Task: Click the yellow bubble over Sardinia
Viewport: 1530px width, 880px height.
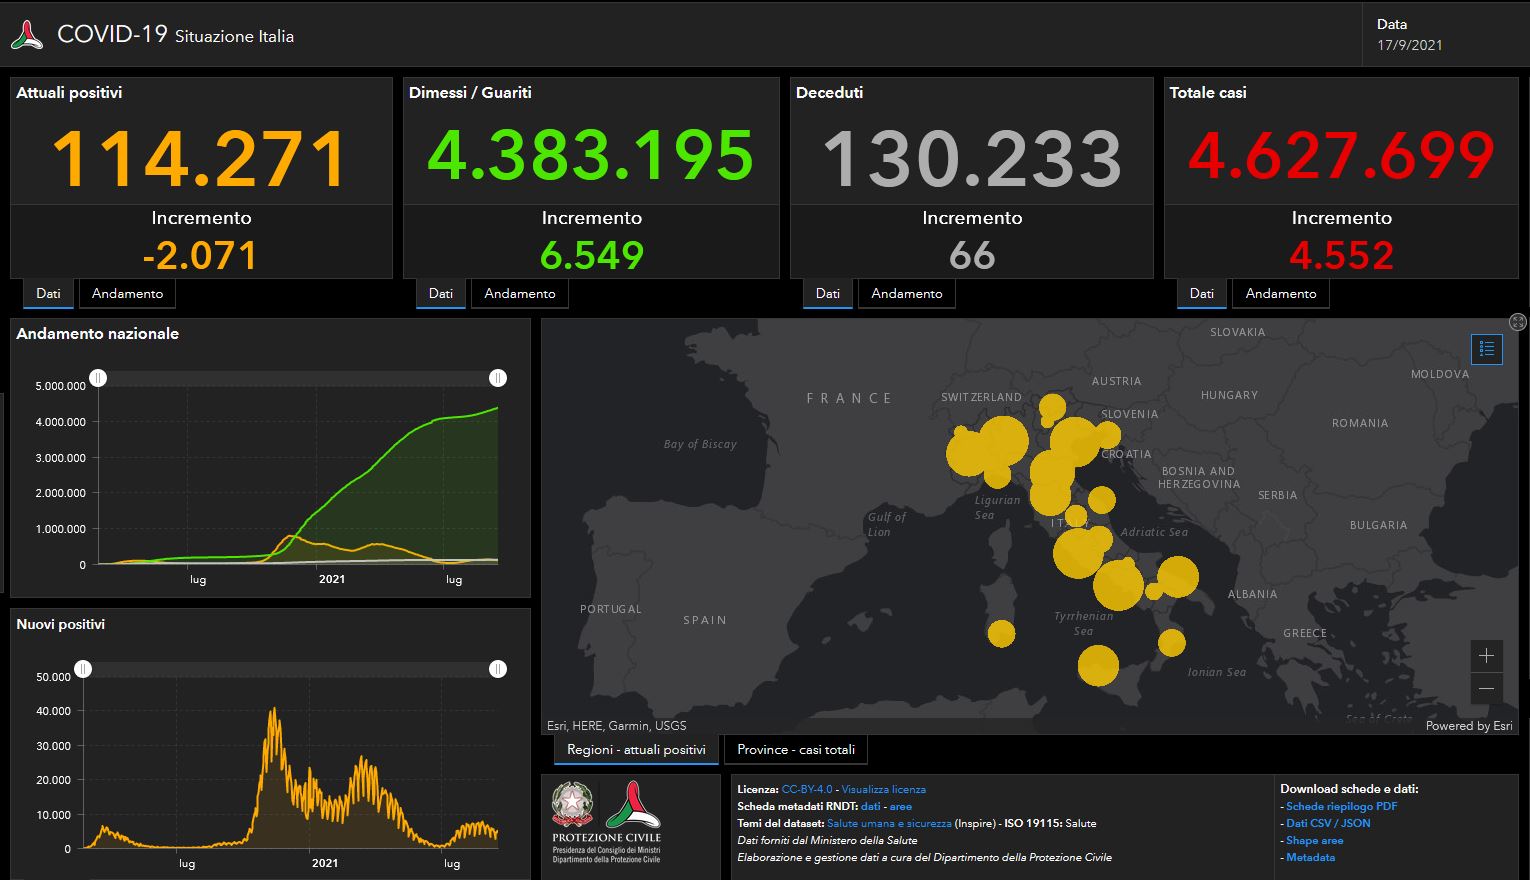Action: coord(1001,633)
